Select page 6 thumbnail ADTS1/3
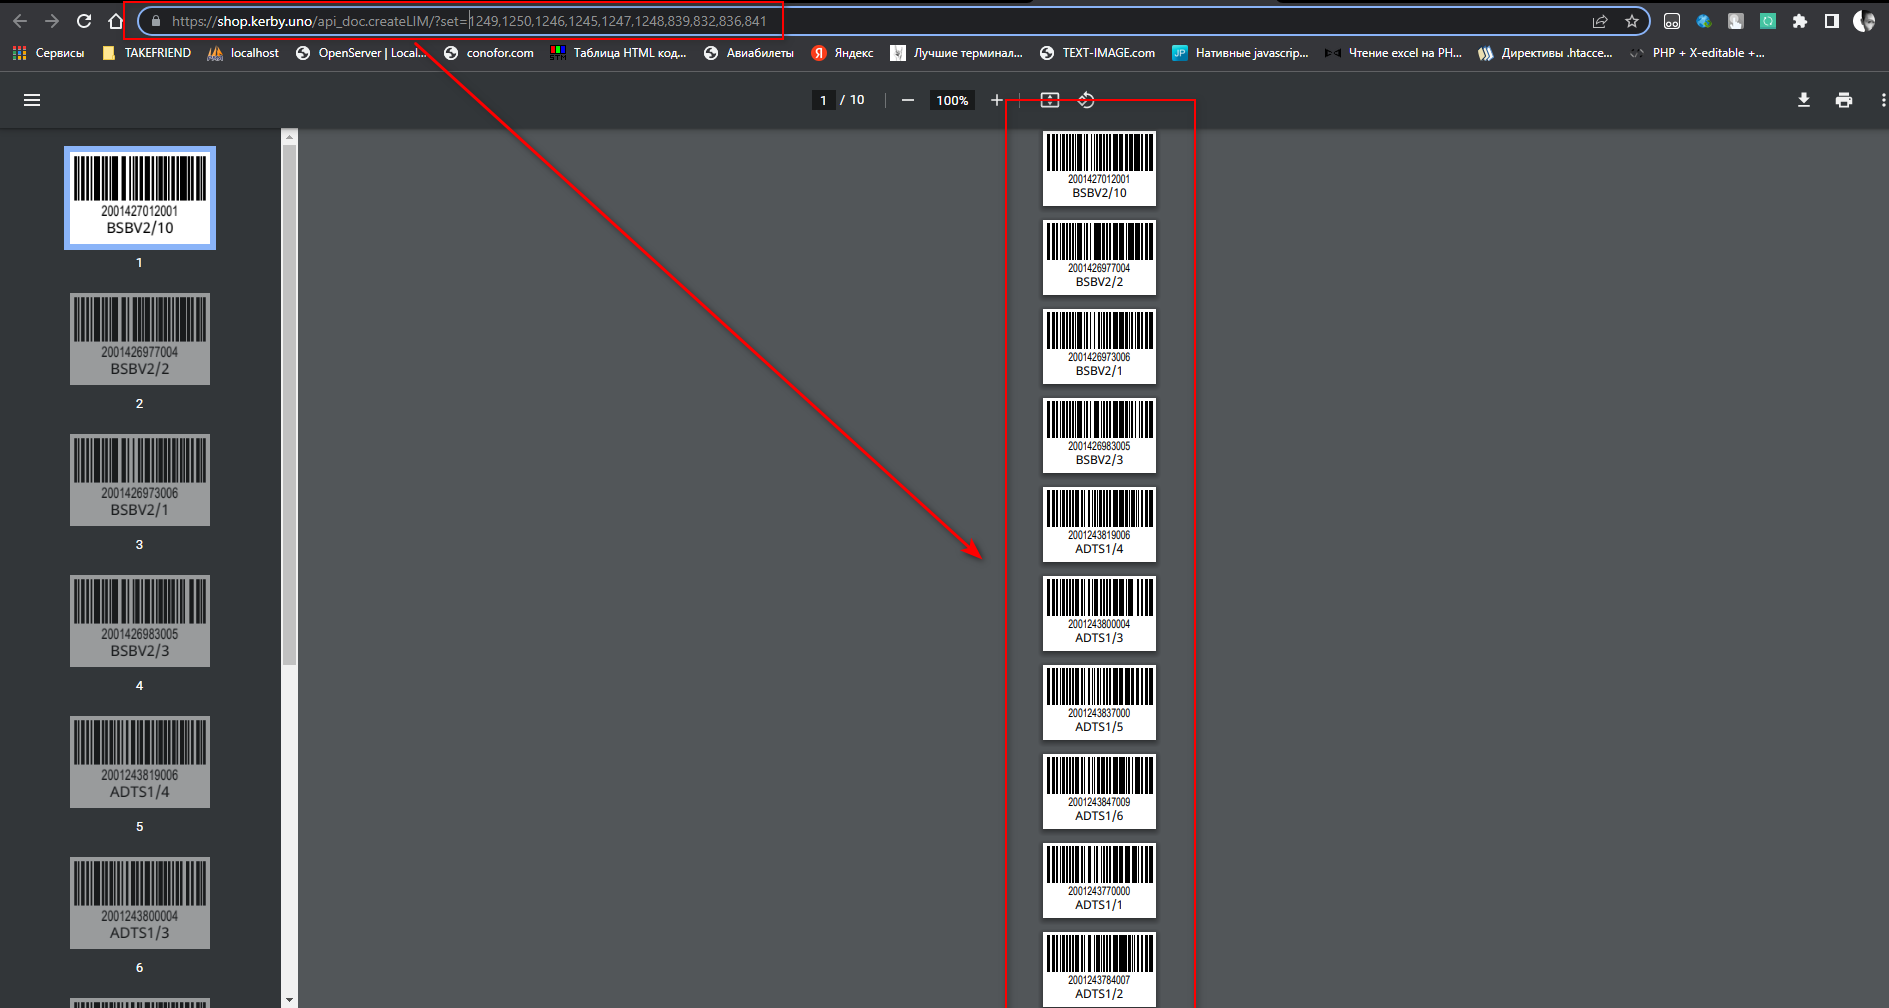The height and width of the screenshot is (1008, 1889). (x=140, y=903)
